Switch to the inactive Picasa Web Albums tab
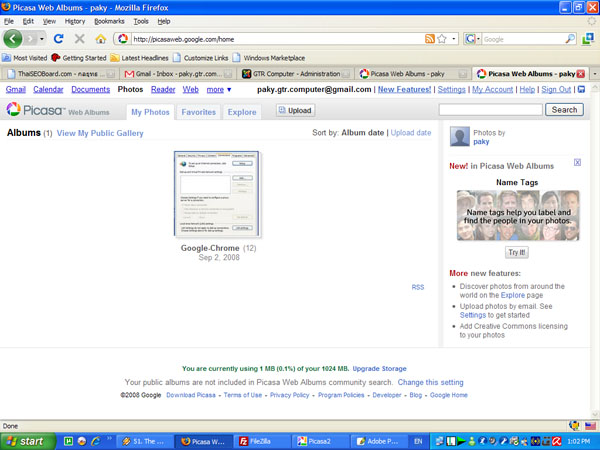The width and height of the screenshot is (600, 450). click(413, 73)
